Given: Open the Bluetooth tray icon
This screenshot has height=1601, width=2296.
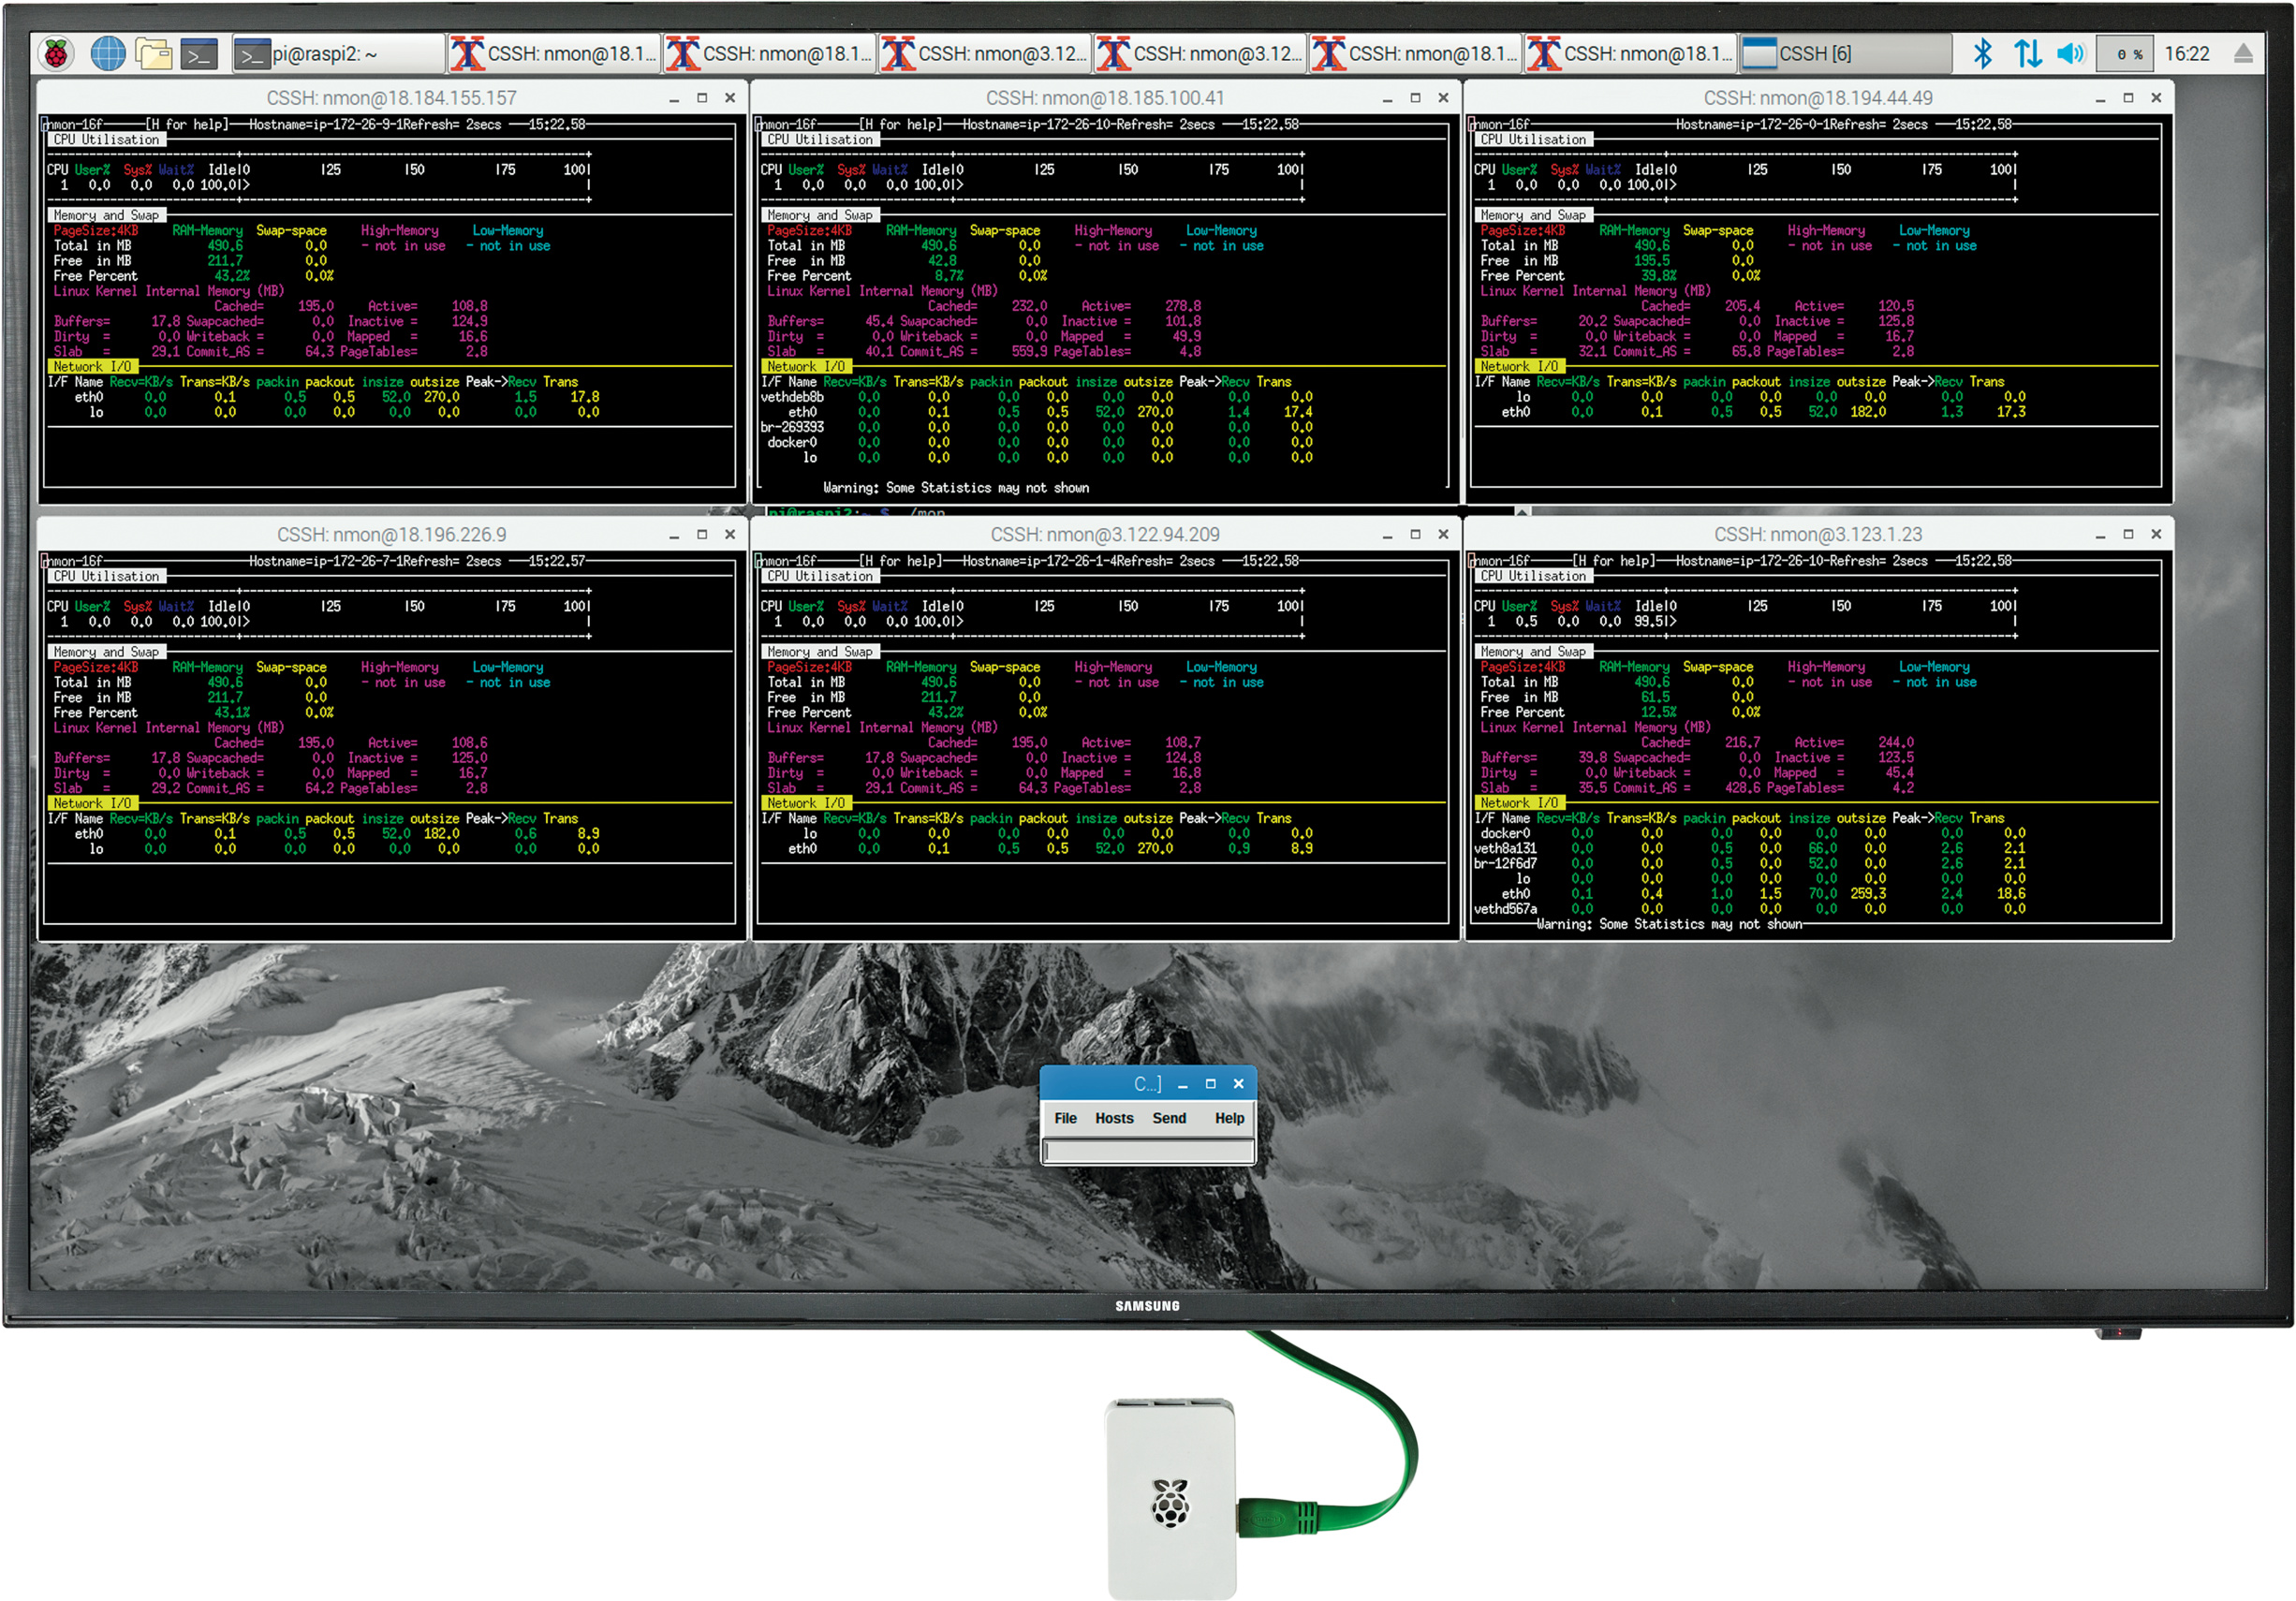Looking at the screenshot, I should 1982,54.
